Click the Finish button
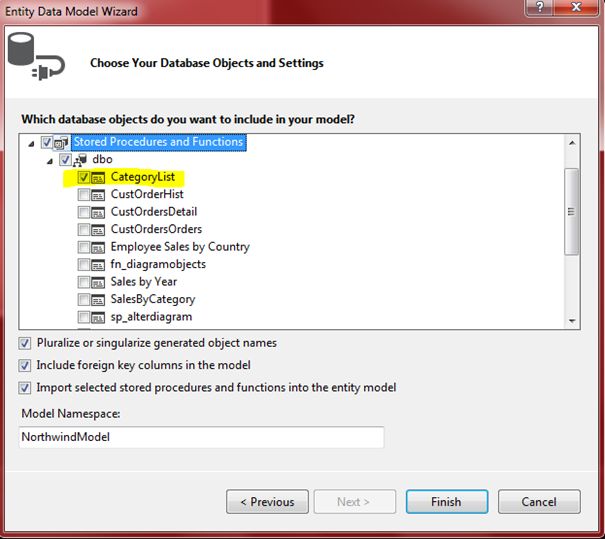The image size is (605, 539). (447, 502)
